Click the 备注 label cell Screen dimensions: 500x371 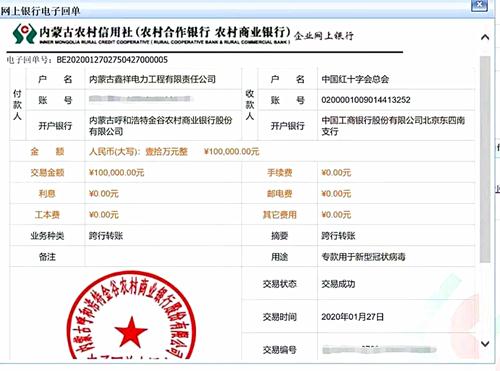tap(47, 257)
